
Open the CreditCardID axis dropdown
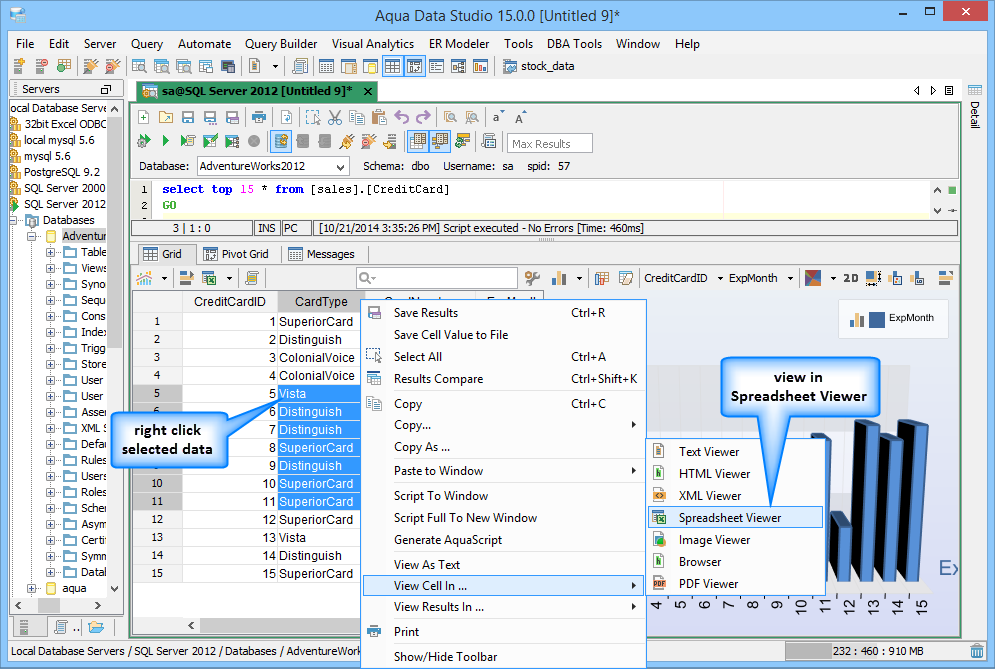point(721,278)
